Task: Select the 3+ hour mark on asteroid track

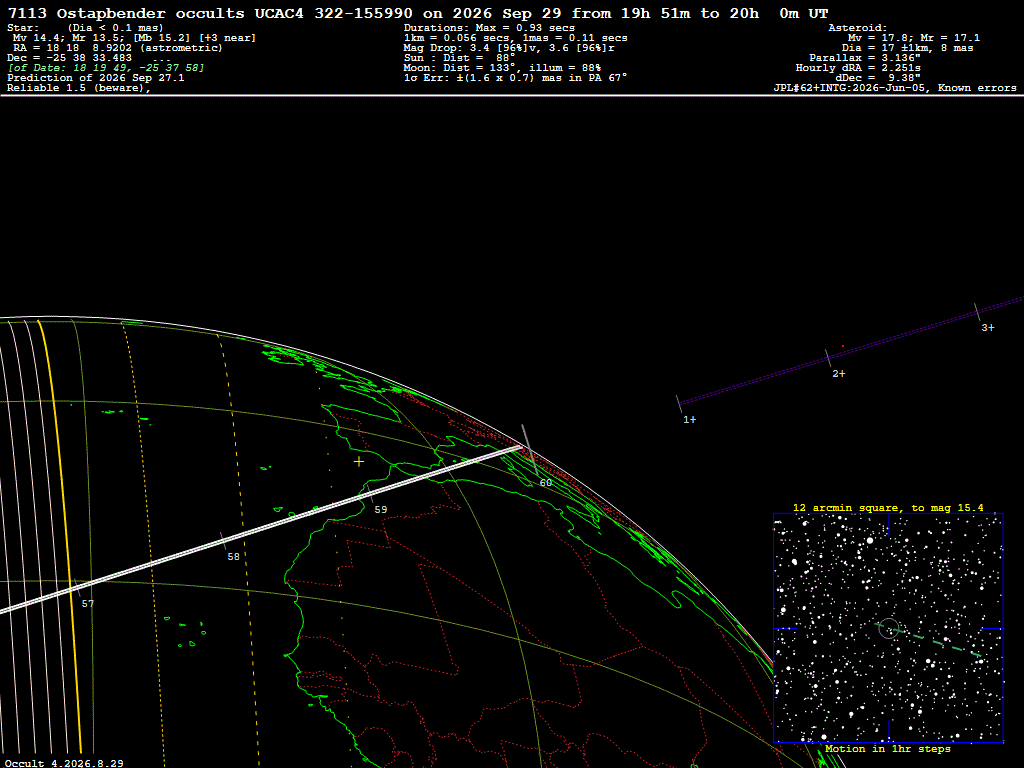Action: tap(987, 327)
